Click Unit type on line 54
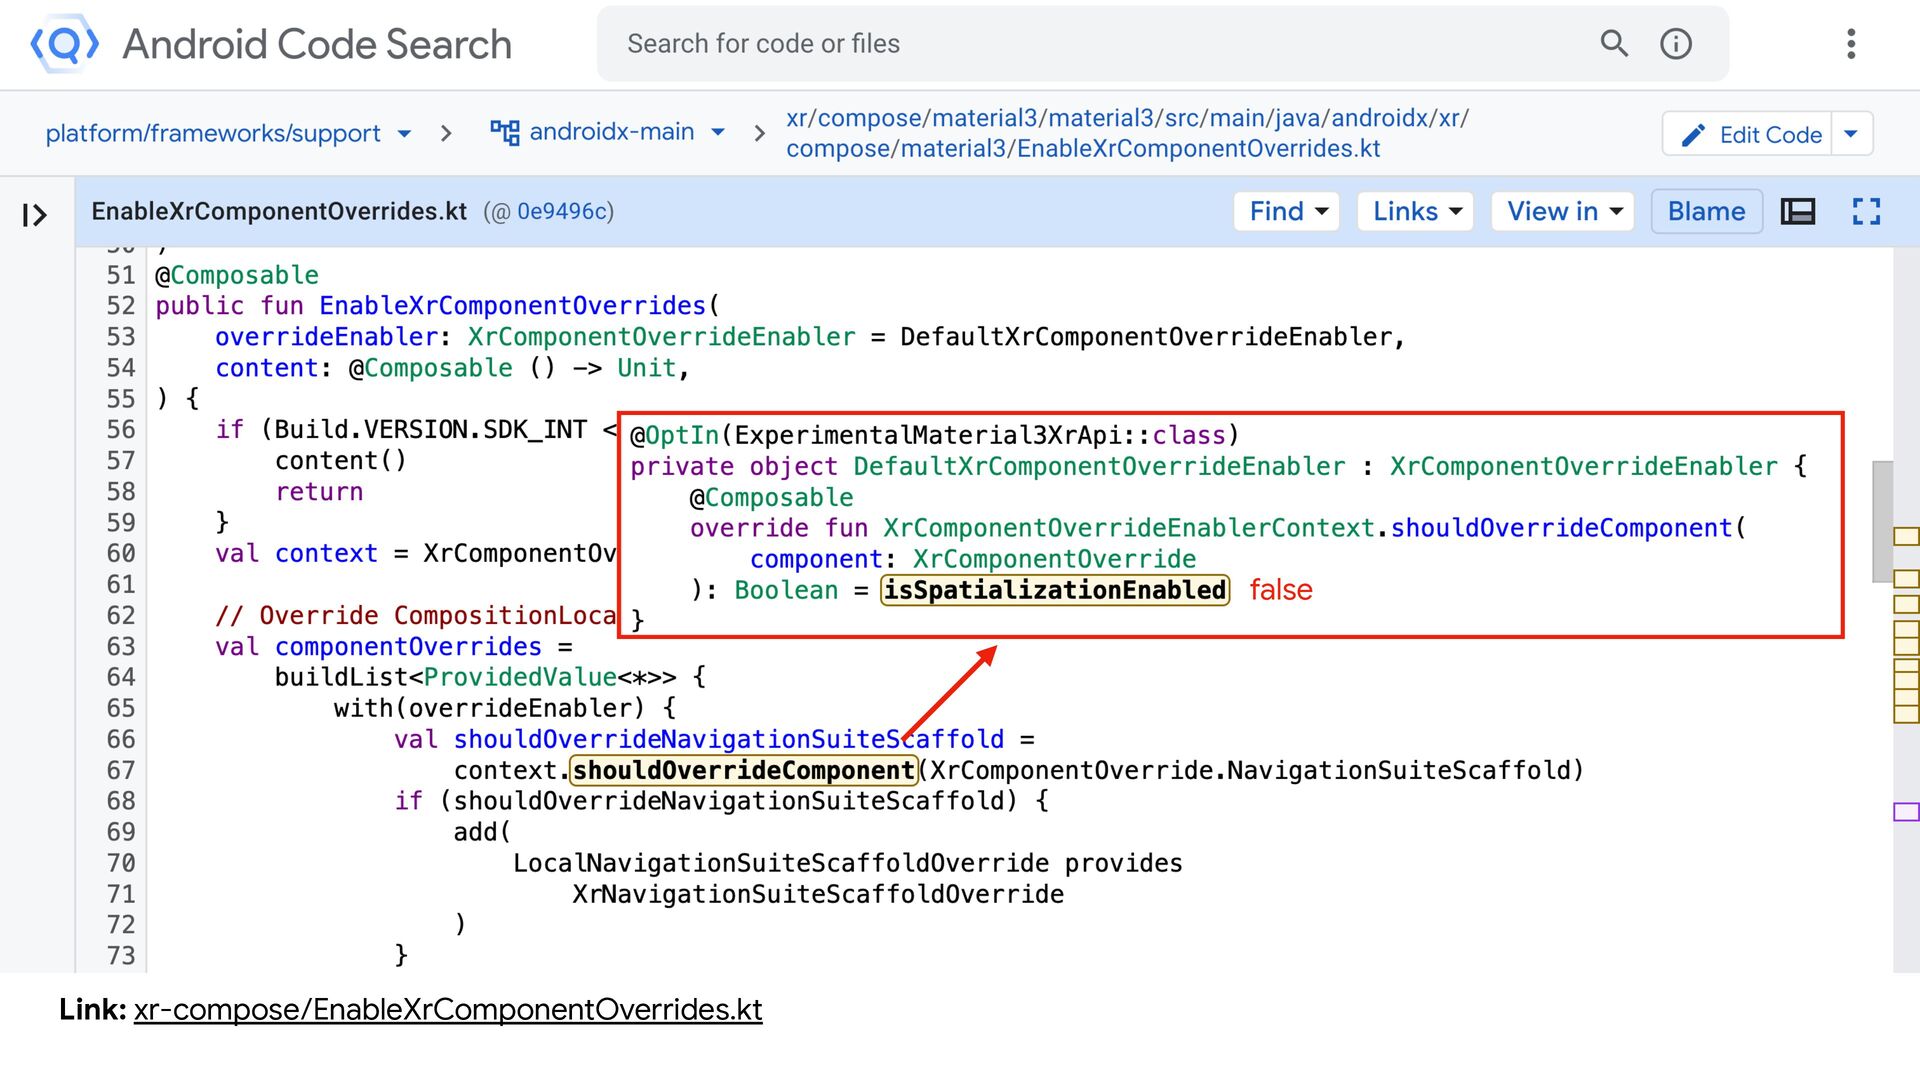 (646, 368)
